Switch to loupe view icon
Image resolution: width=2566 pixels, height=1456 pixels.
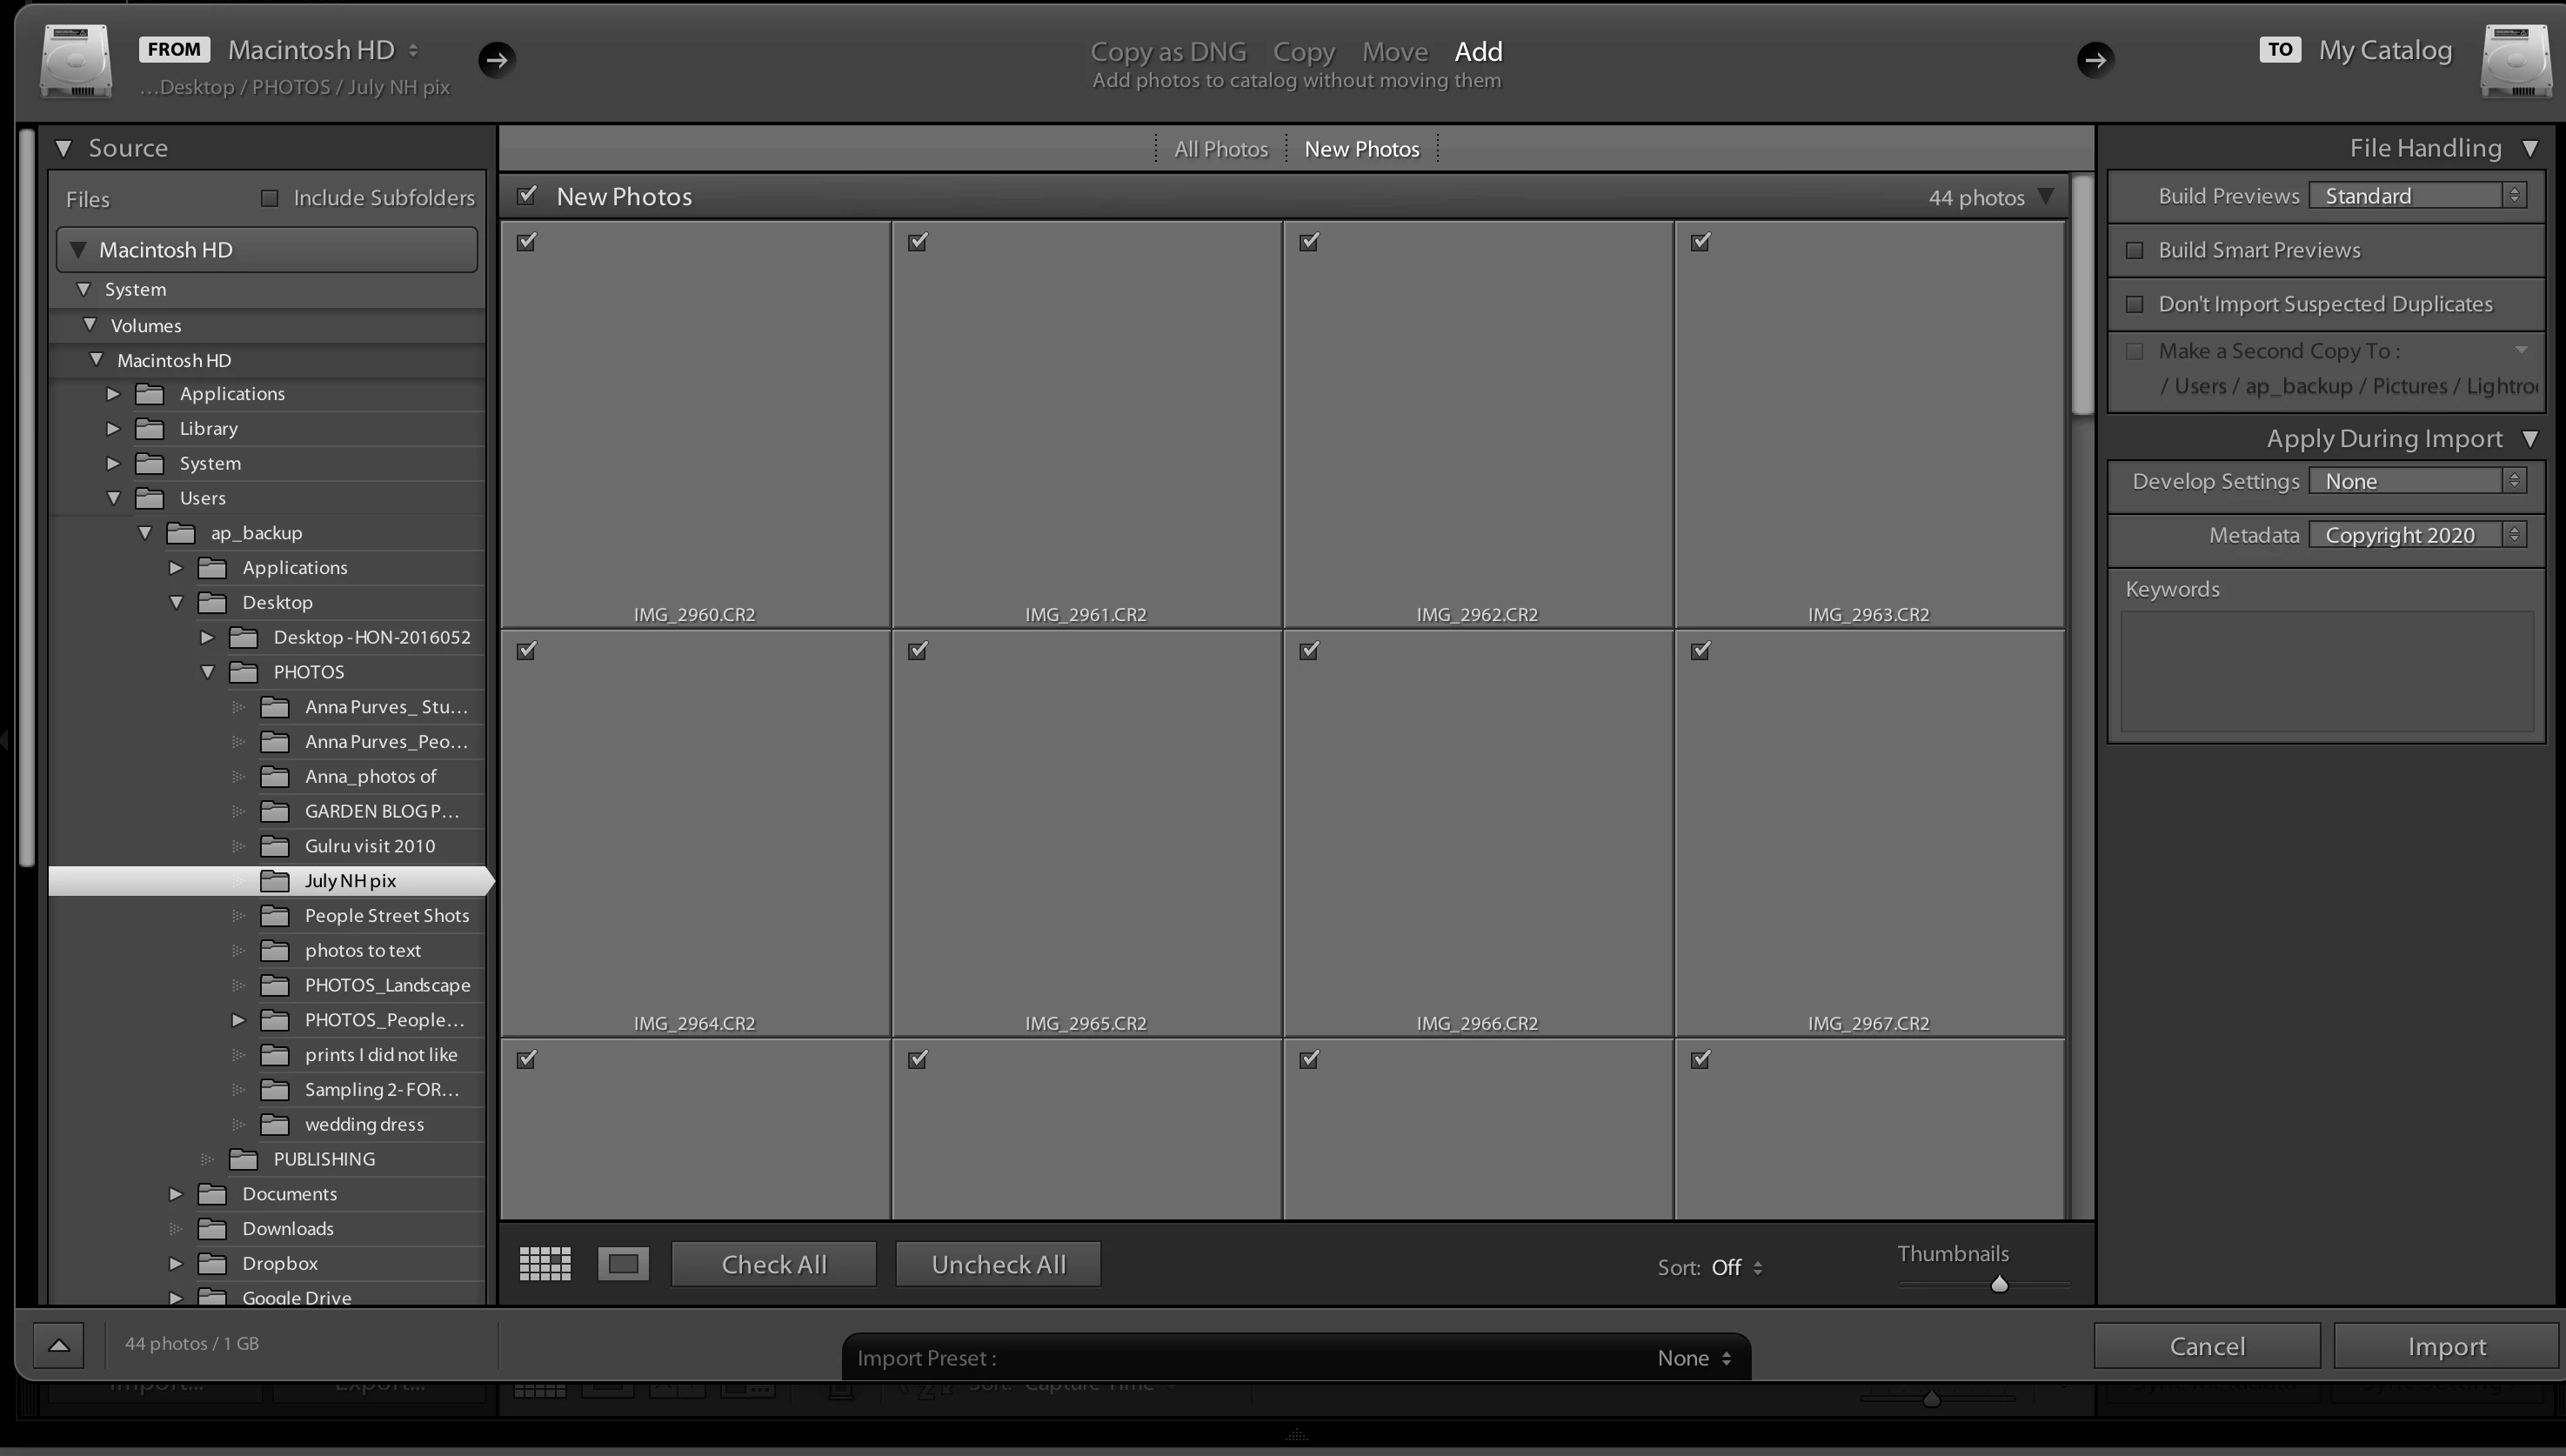(623, 1264)
